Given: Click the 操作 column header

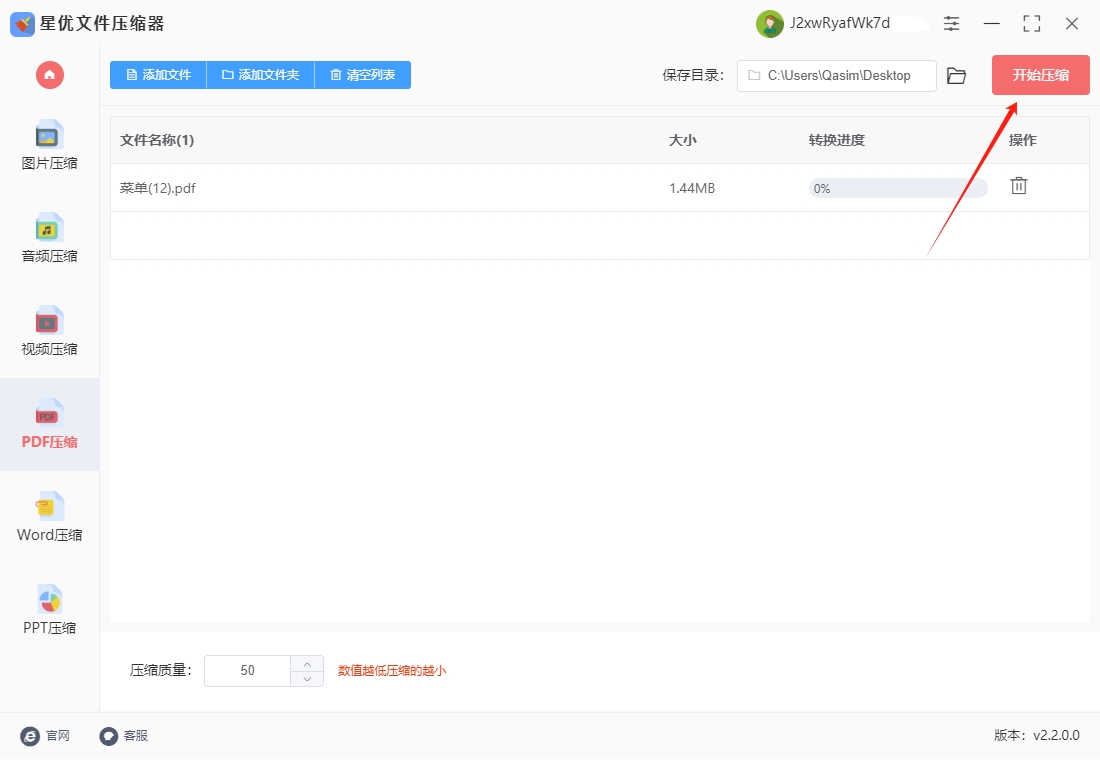Looking at the screenshot, I should (x=1022, y=140).
